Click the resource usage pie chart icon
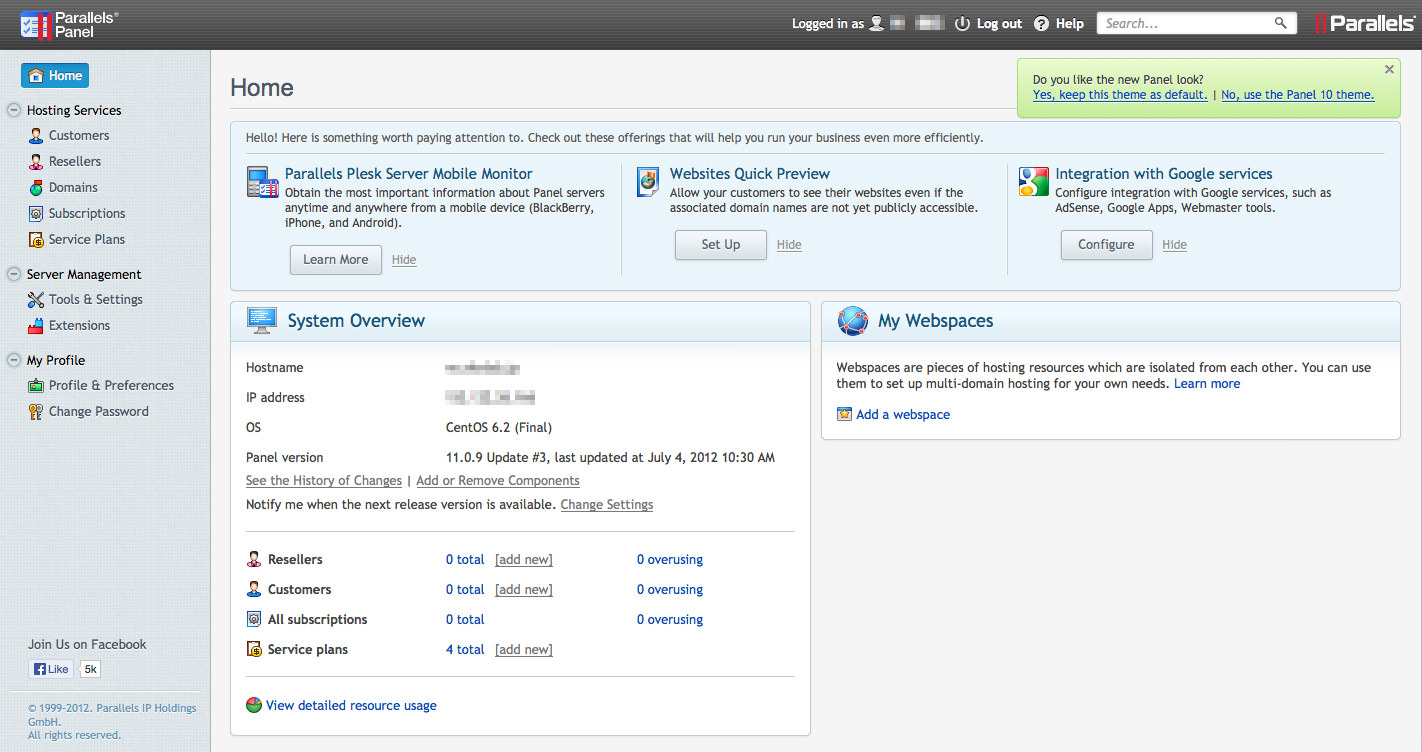Viewport: 1422px width, 752px height. tap(254, 706)
